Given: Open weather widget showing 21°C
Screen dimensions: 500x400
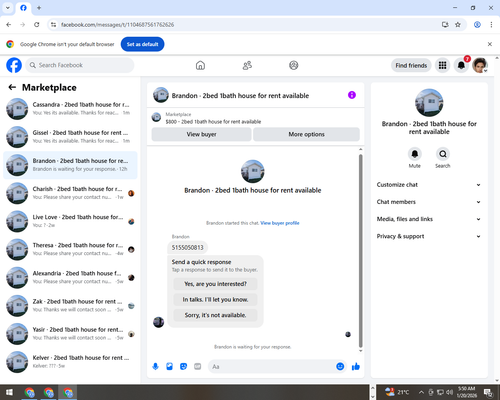Looking at the screenshot, I should 397,392.
